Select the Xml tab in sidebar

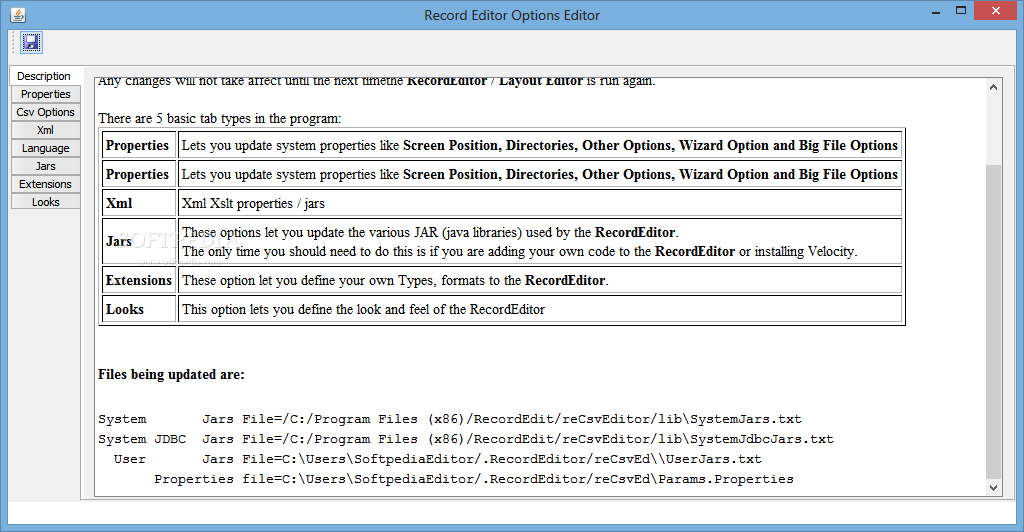pyautogui.click(x=46, y=130)
